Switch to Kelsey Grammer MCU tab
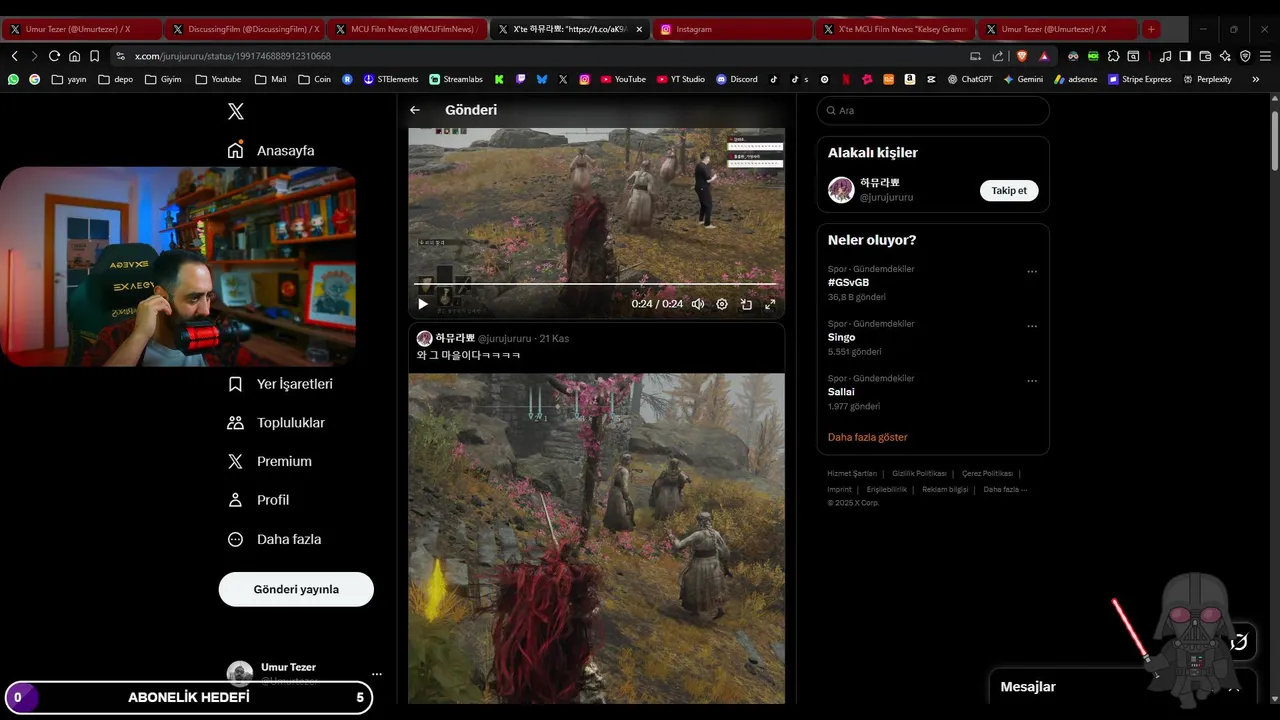This screenshot has width=1280, height=720. [x=895, y=29]
